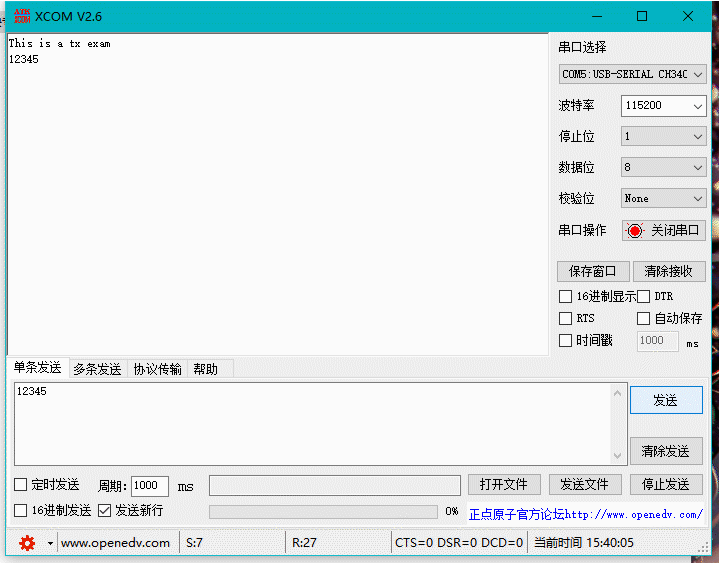The width and height of the screenshot is (725, 570).
Task: Click the CTS=0 DSR=0 DCD=0 status text
Action: [x=459, y=543]
